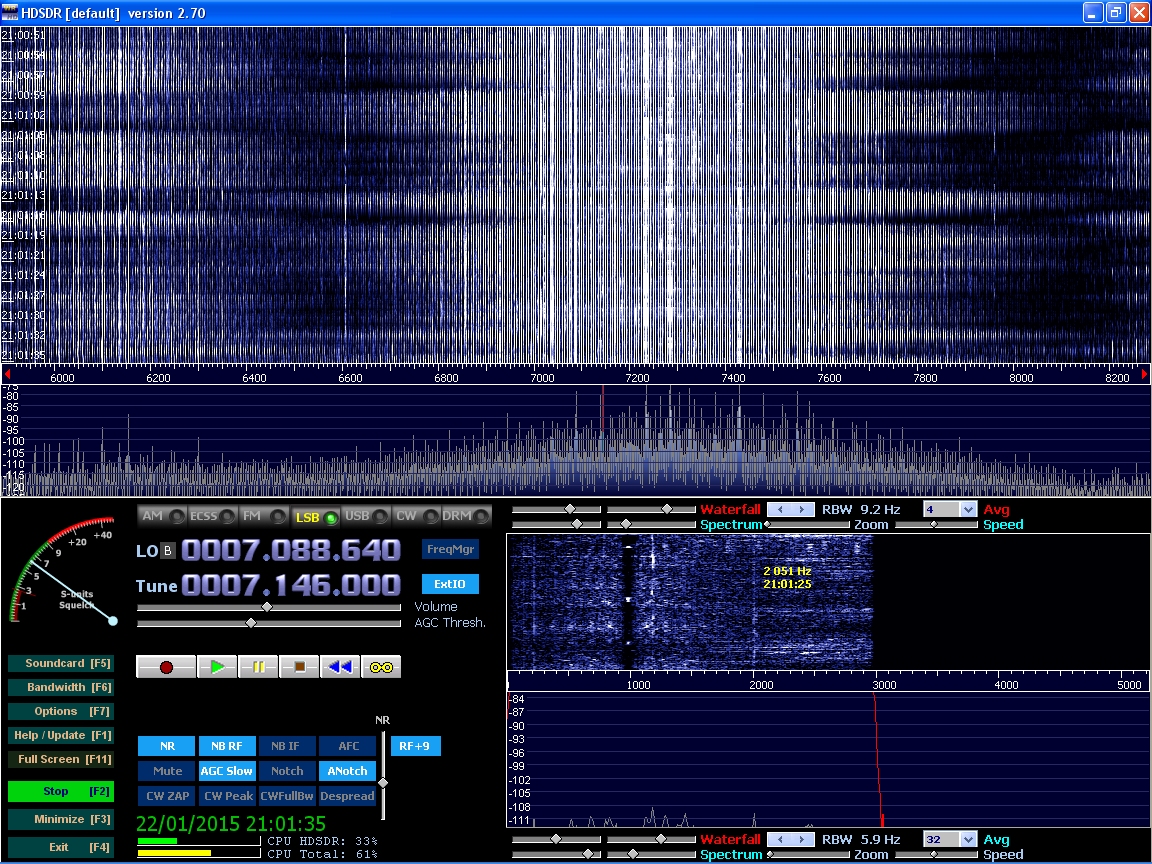Image resolution: width=1152 pixels, height=864 pixels.
Task: Click the blue rewind button
Action: 340,667
